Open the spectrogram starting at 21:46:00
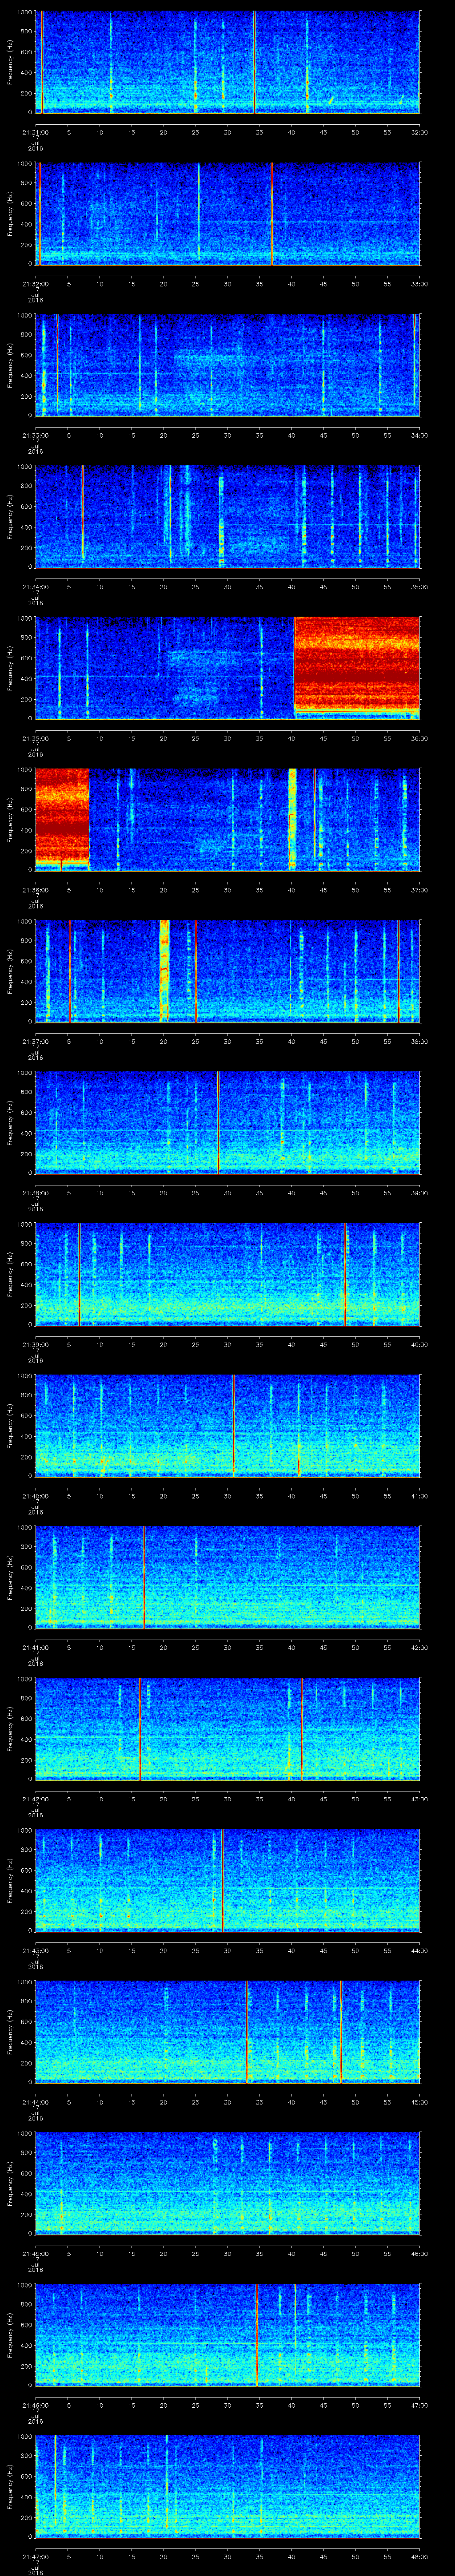The width and height of the screenshot is (455, 2576). pyautogui.click(x=227, y=2335)
